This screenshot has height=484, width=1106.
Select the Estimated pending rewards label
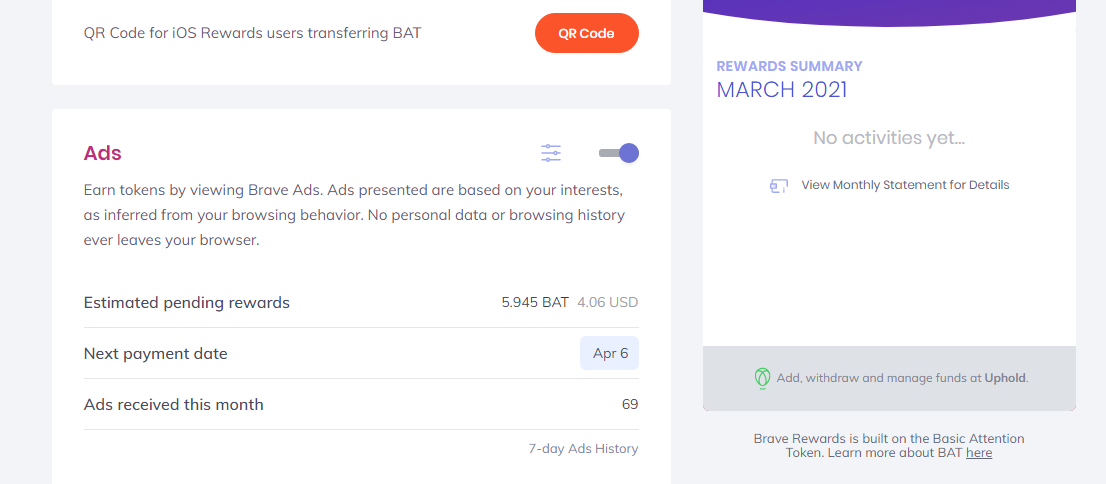click(187, 302)
